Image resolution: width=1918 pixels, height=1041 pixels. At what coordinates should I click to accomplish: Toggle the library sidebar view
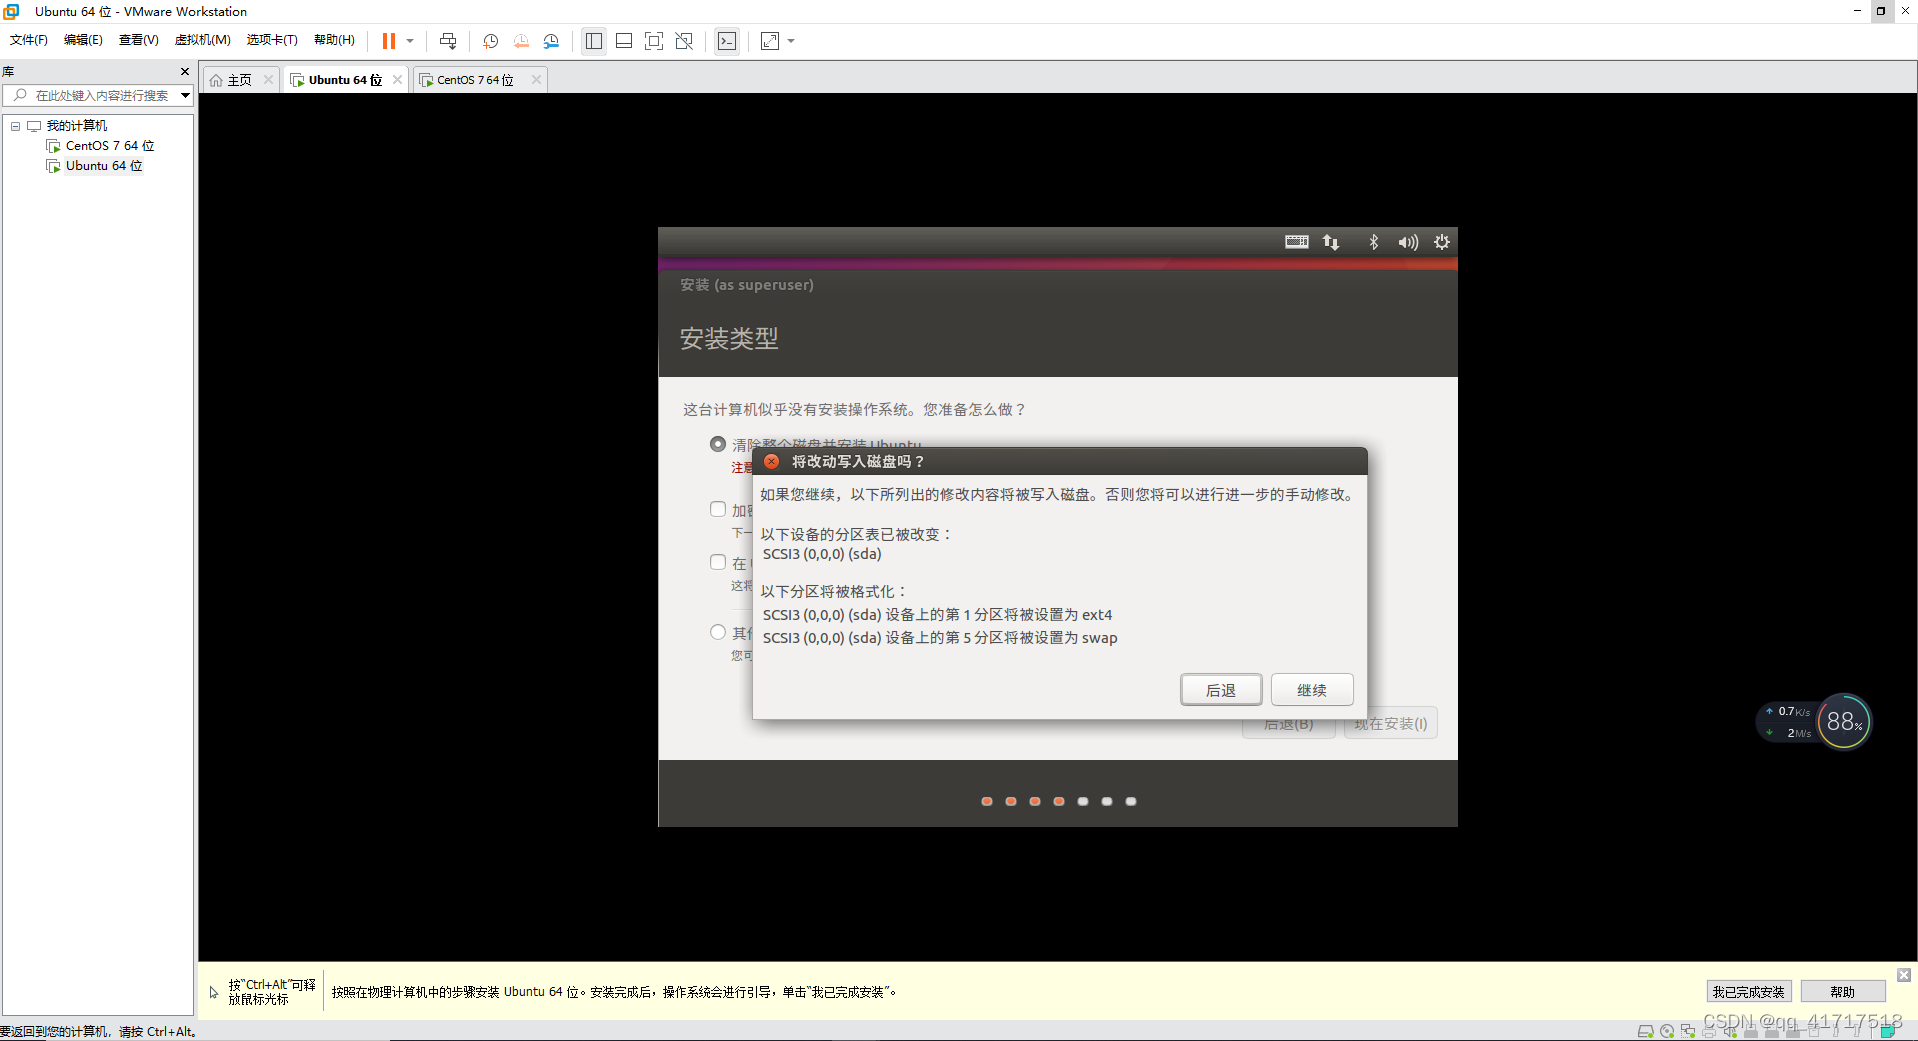[x=594, y=41]
